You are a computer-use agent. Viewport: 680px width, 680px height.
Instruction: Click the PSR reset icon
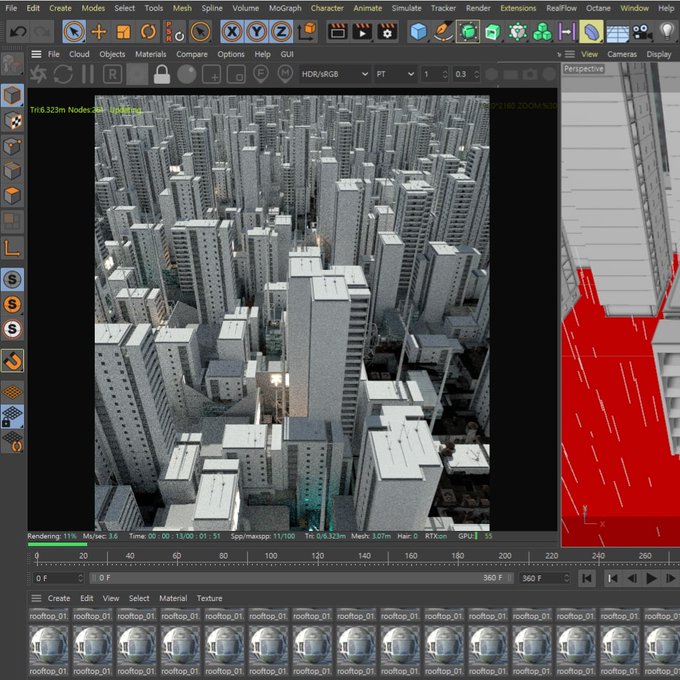click(175, 32)
